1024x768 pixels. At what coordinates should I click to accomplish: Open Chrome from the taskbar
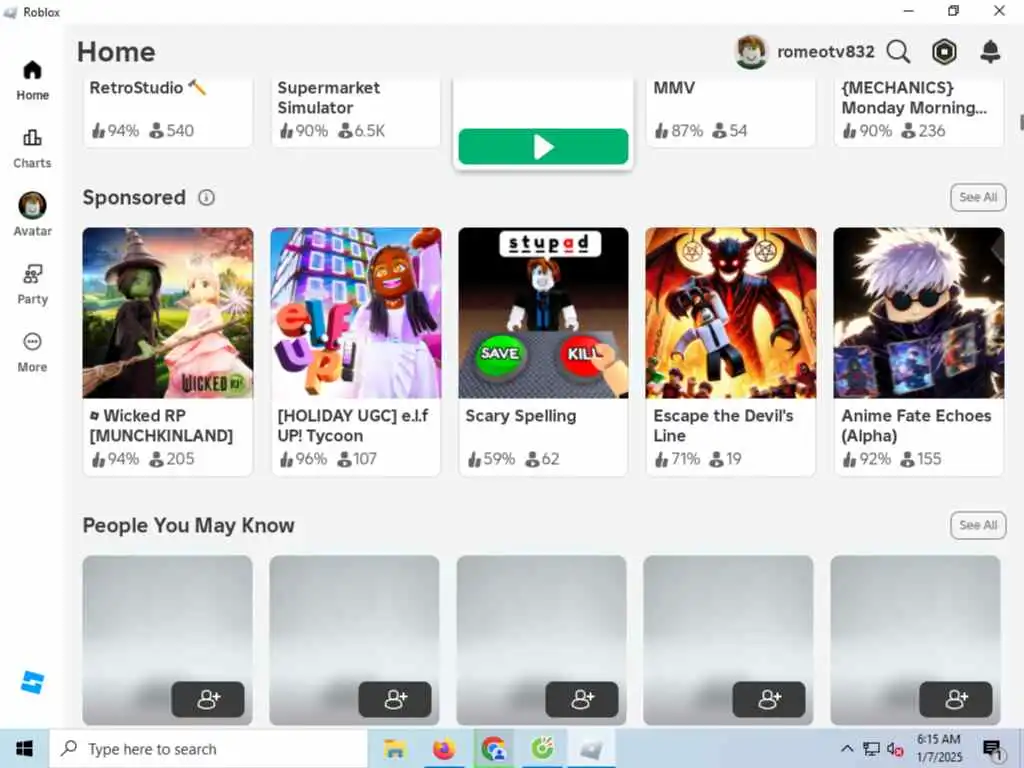point(493,748)
